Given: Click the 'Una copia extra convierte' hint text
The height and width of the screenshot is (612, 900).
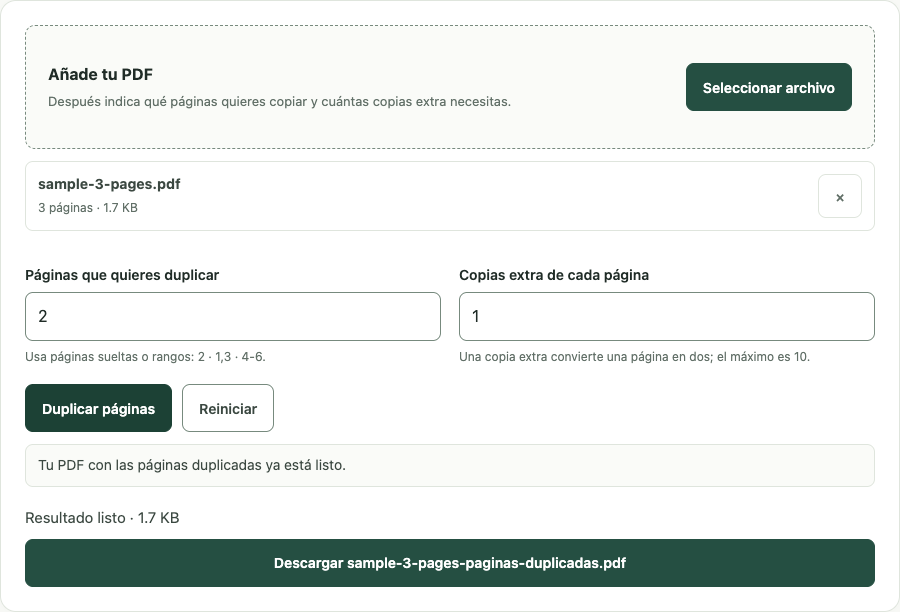Looking at the screenshot, I should (634, 357).
